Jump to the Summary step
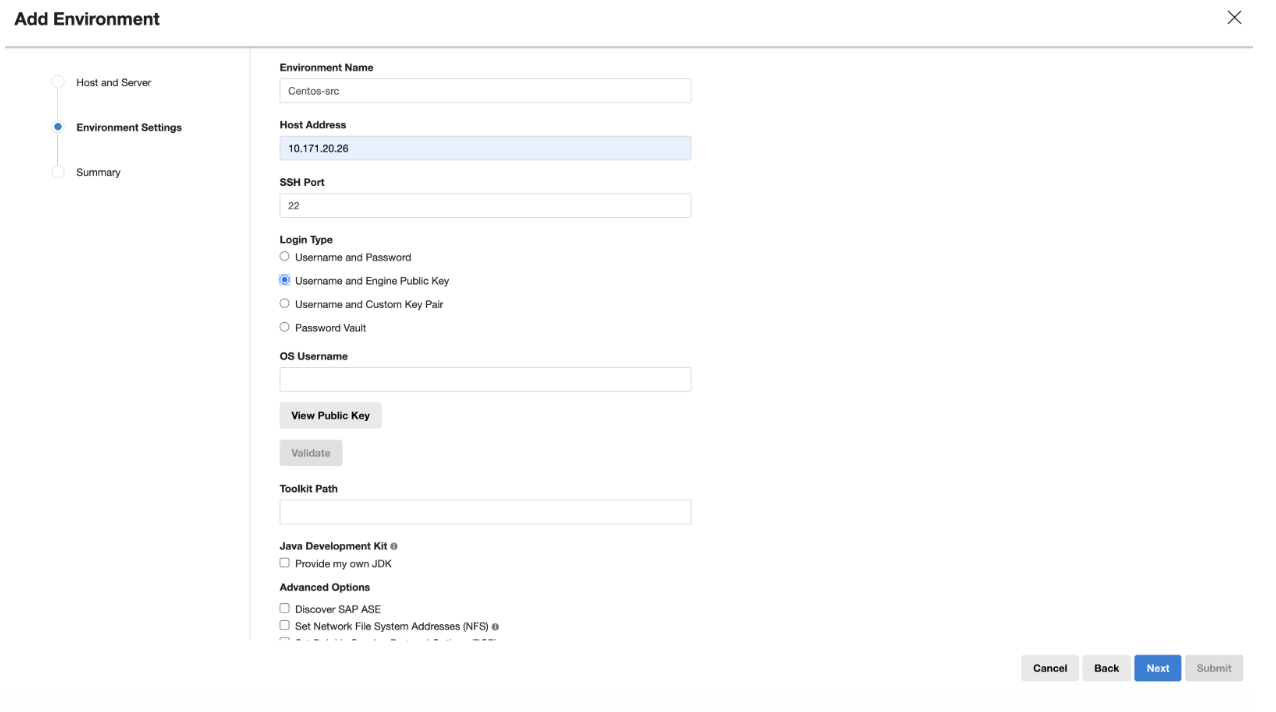Screen dimensions: 1276x712 (x=98, y=173)
